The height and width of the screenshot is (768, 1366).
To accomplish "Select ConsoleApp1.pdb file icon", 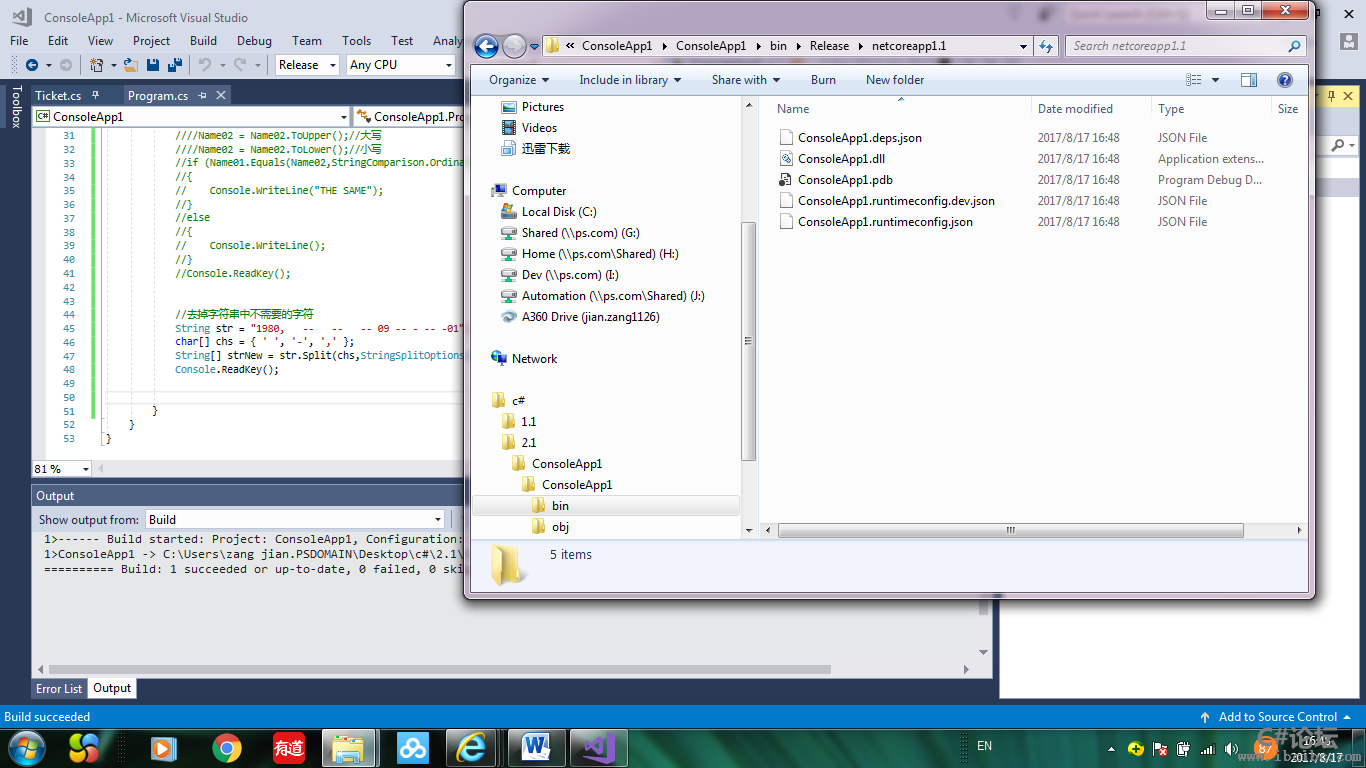I will tap(787, 180).
